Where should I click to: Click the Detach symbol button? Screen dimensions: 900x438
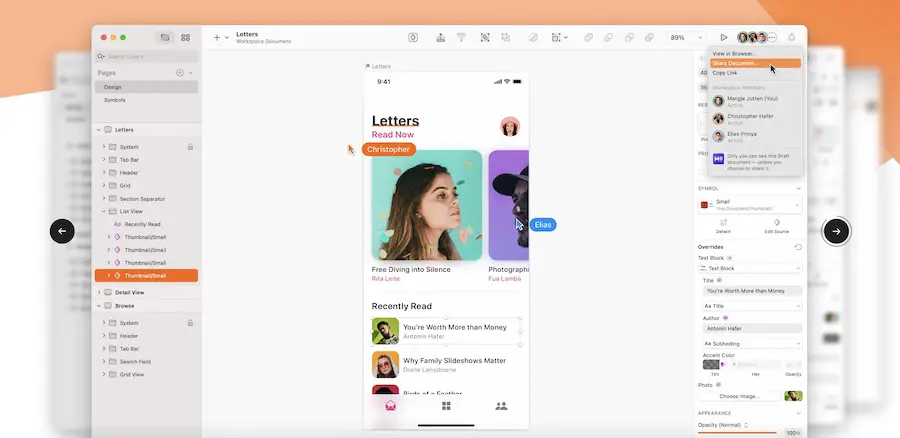pyautogui.click(x=723, y=226)
